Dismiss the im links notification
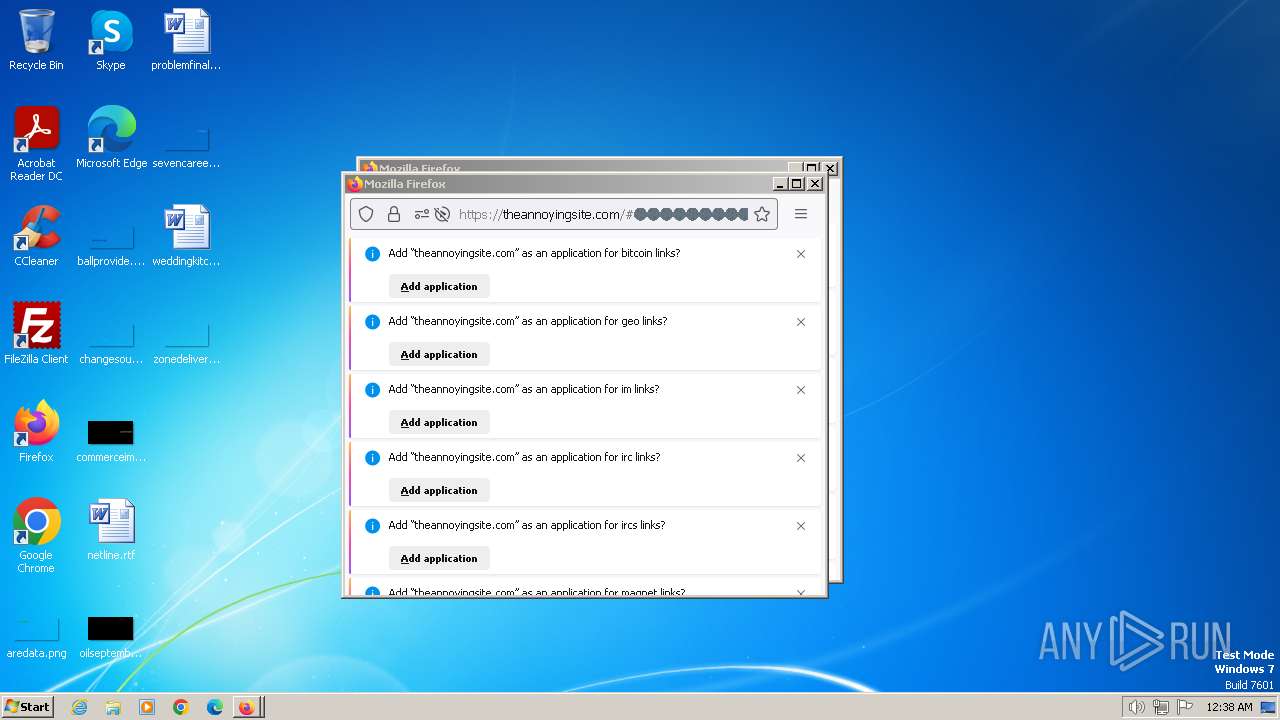 click(801, 390)
